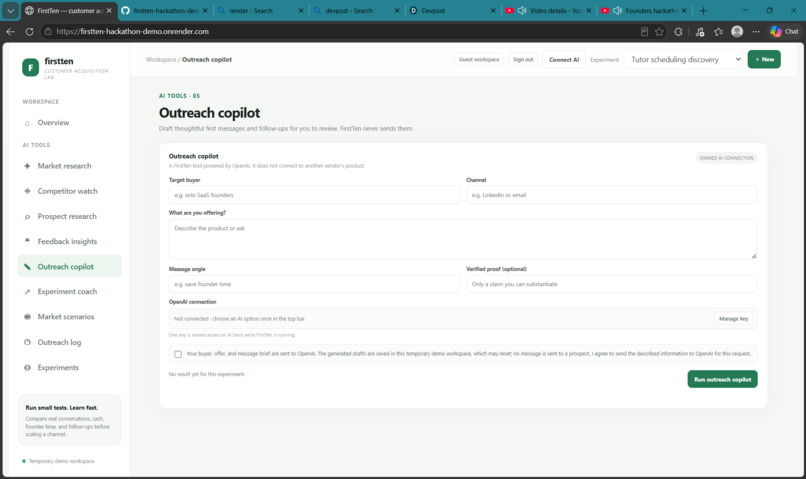Screen dimensions: 806x479
Task: Click the browser address bar URL
Action: tap(133, 31)
